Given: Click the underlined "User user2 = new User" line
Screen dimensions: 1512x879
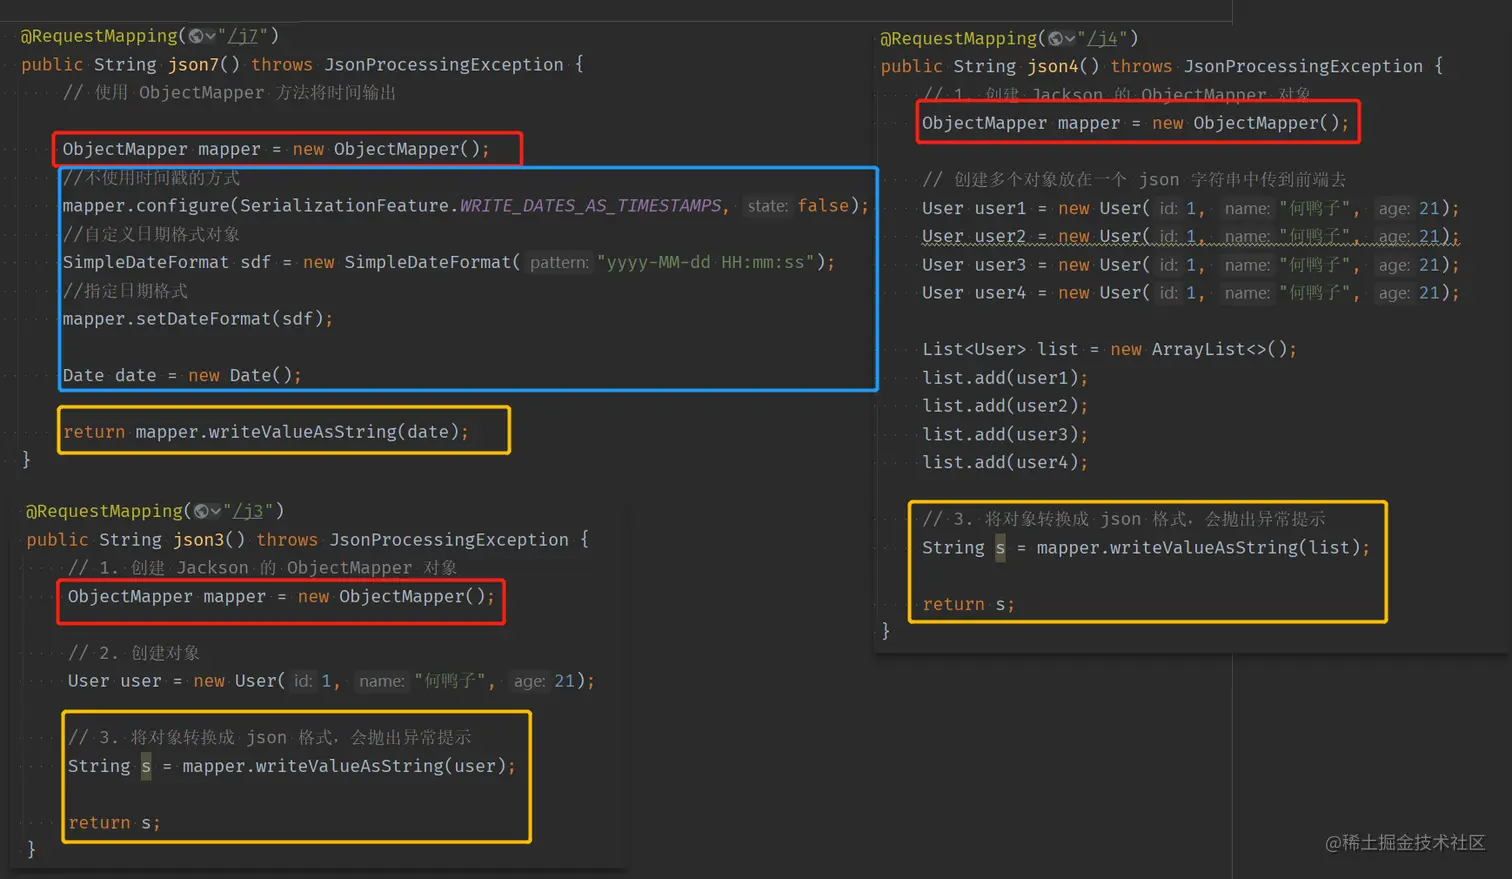Looking at the screenshot, I should 1190,237.
